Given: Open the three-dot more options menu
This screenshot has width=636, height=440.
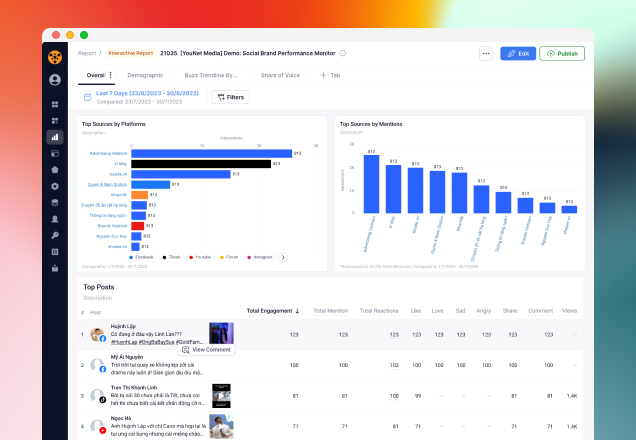Looking at the screenshot, I should (x=486, y=54).
